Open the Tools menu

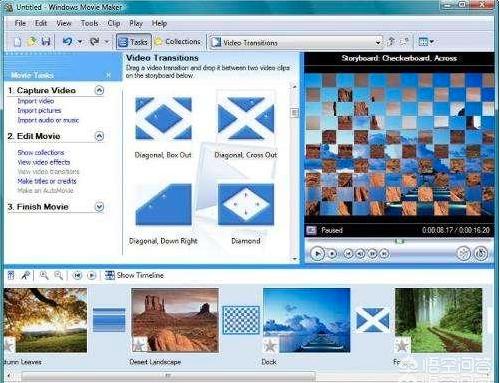[89, 23]
